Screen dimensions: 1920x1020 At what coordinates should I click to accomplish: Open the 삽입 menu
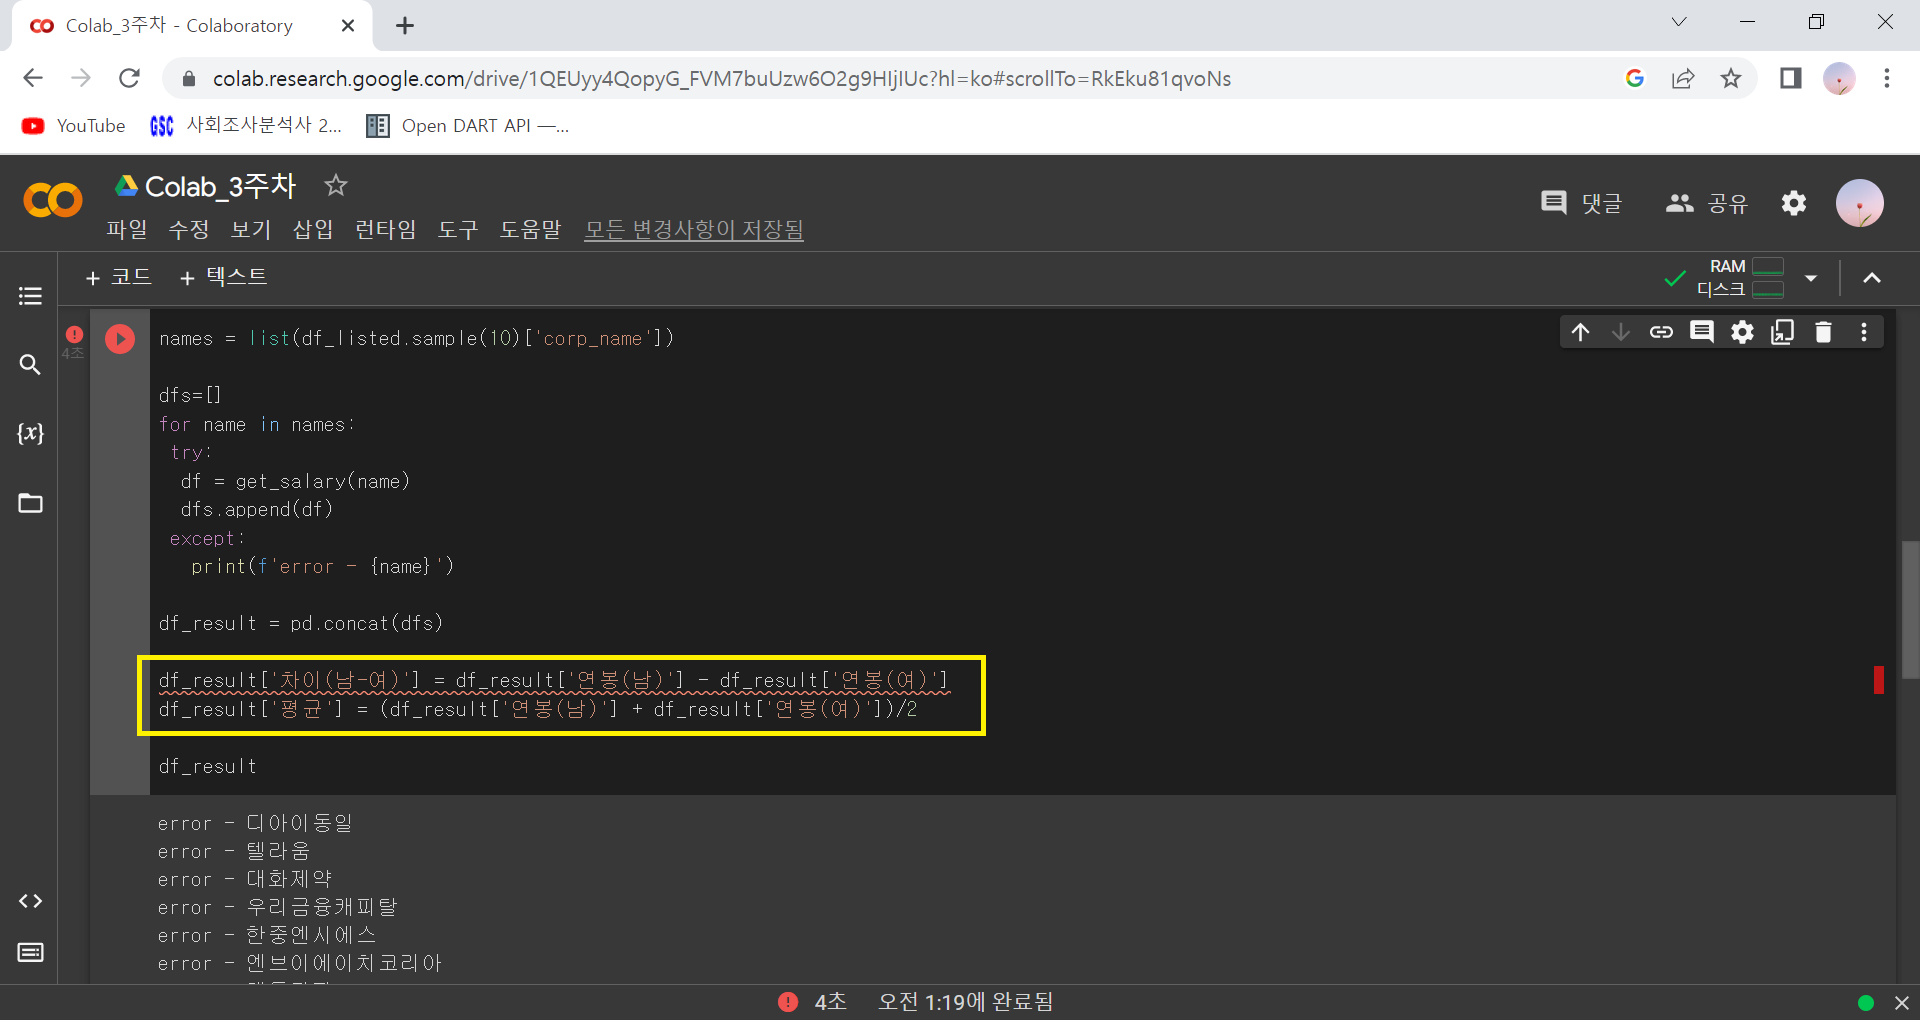pyautogui.click(x=313, y=230)
